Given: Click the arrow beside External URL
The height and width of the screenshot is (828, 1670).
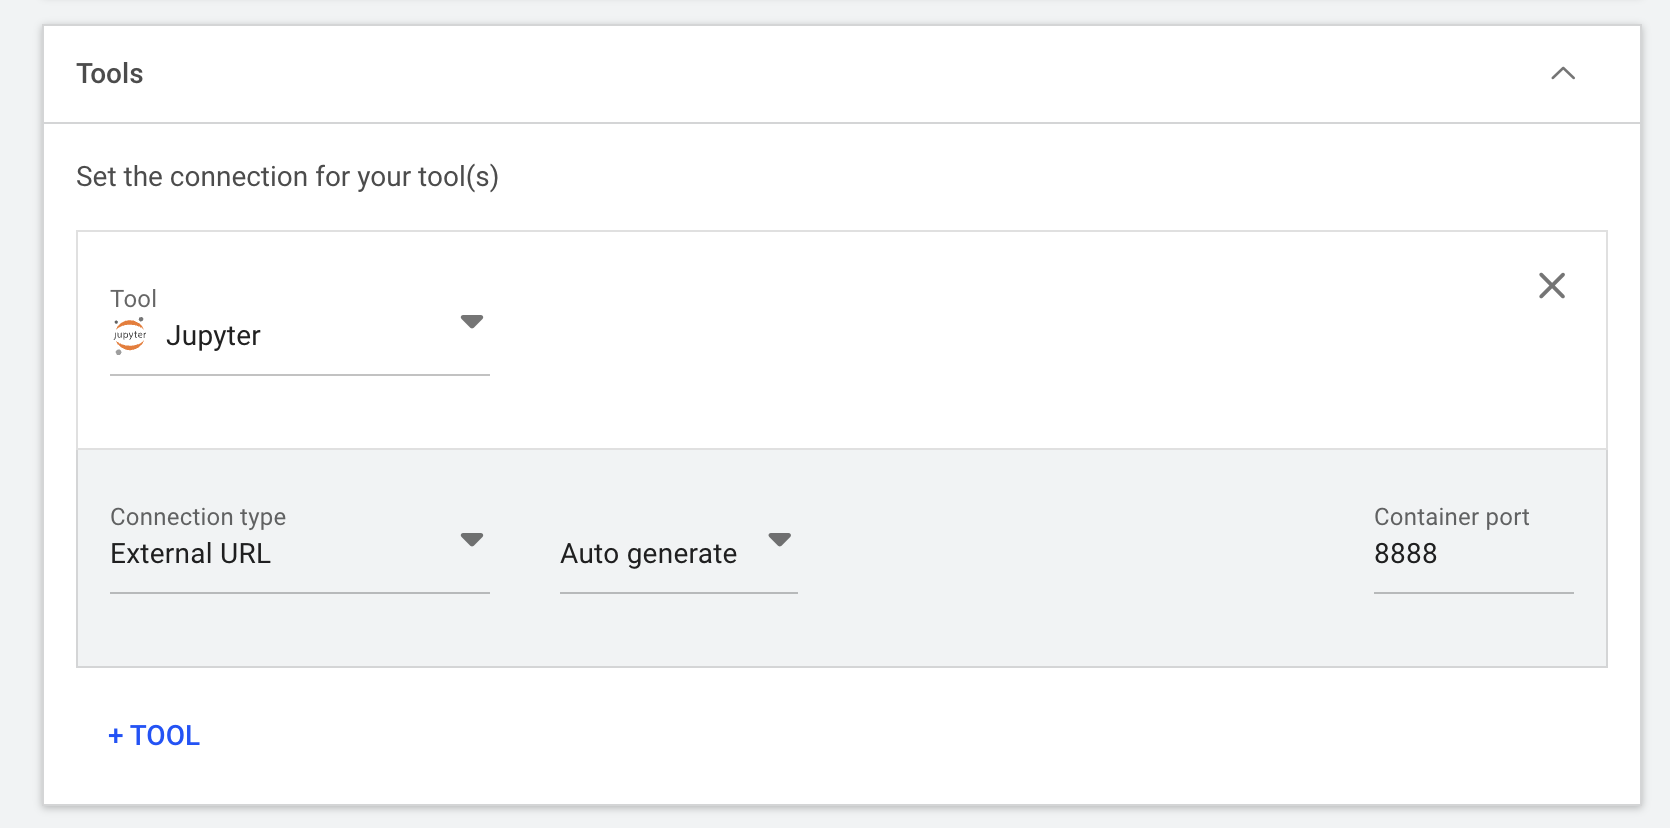Looking at the screenshot, I should [x=471, y=539].
